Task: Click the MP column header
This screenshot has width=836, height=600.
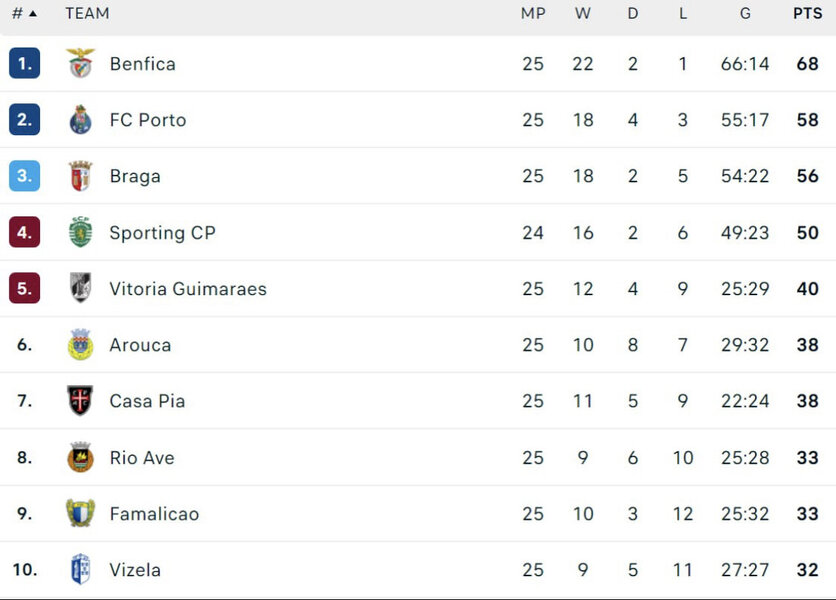Action: coord(533,14)
